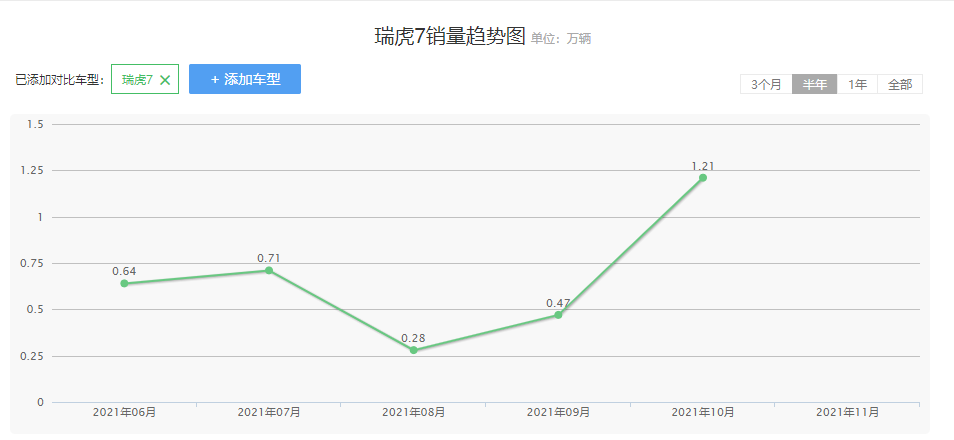Click the 1.21 value label above October
The height and width of the screenshot is (440, 954).
click(703, 166)
